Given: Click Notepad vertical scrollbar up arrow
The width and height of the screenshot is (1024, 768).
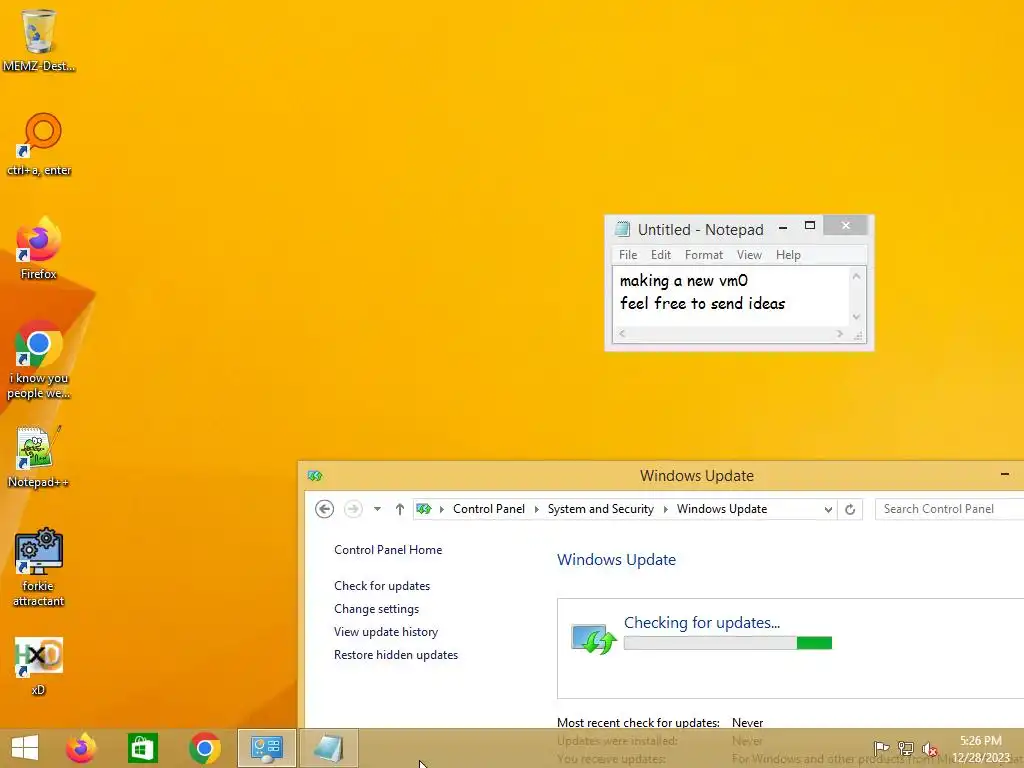Looking at the screenshot, I should 856,276.
